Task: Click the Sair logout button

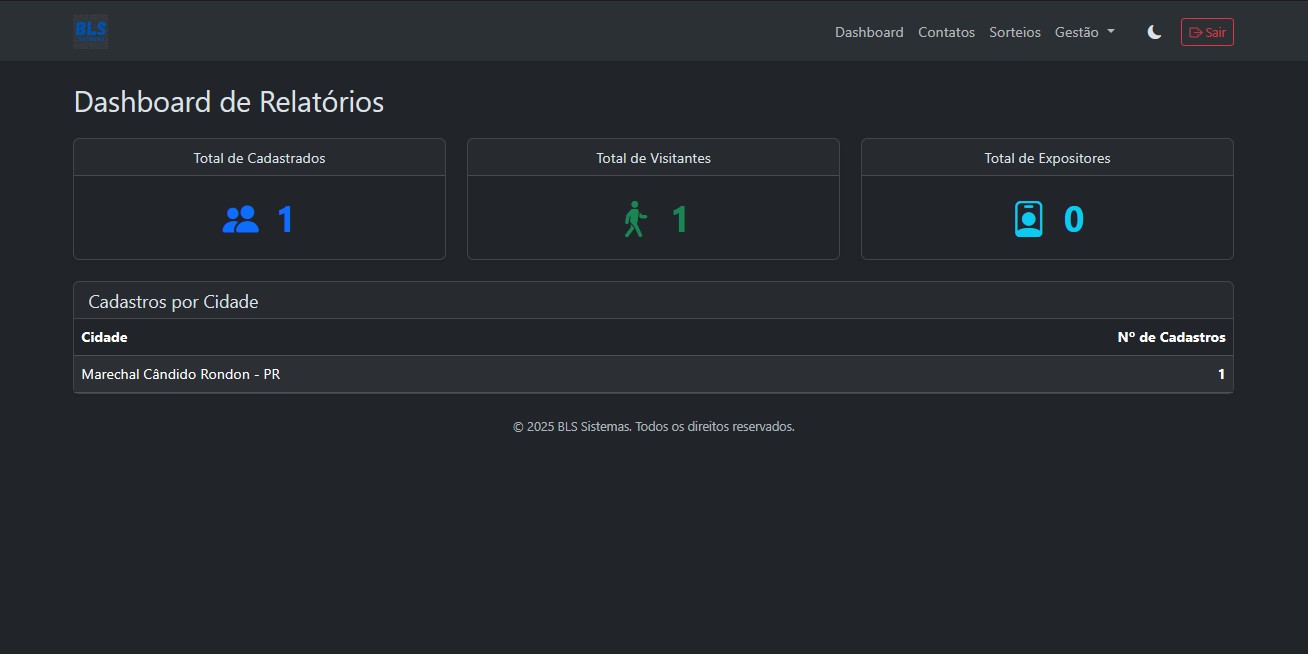Action: [x=1207, y=32]
